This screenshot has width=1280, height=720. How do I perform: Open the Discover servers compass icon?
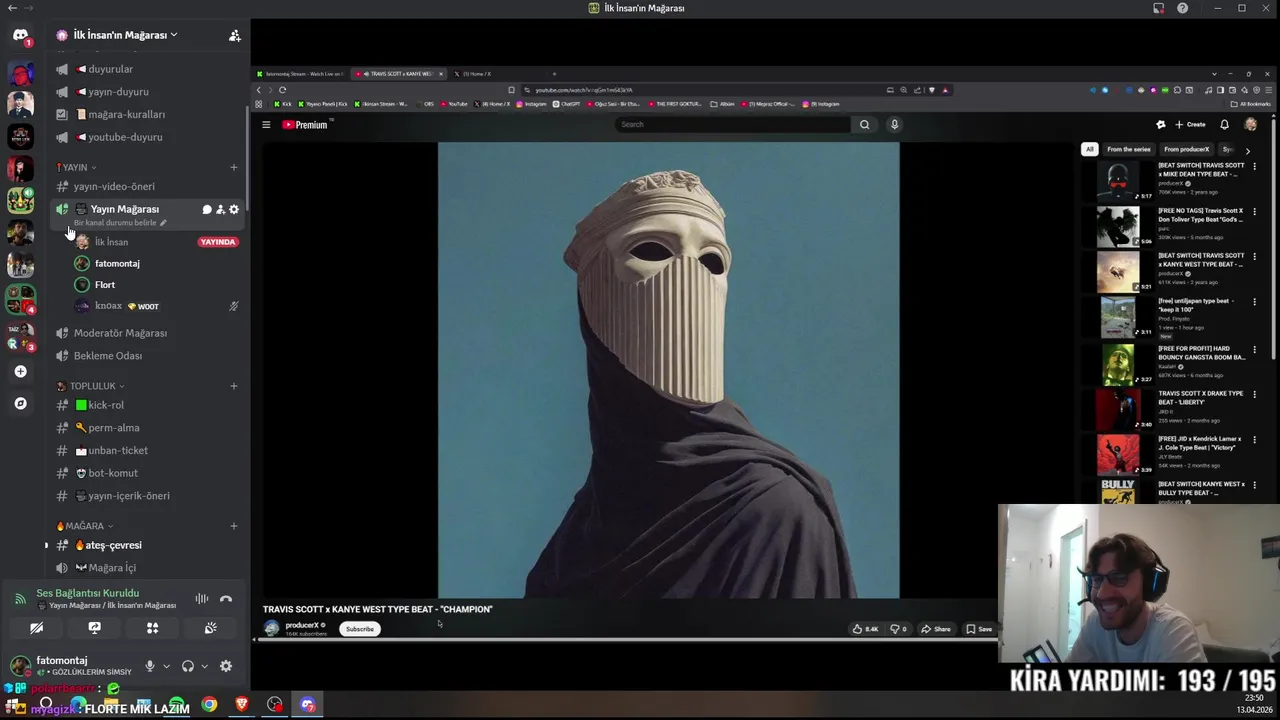point(20,403)
